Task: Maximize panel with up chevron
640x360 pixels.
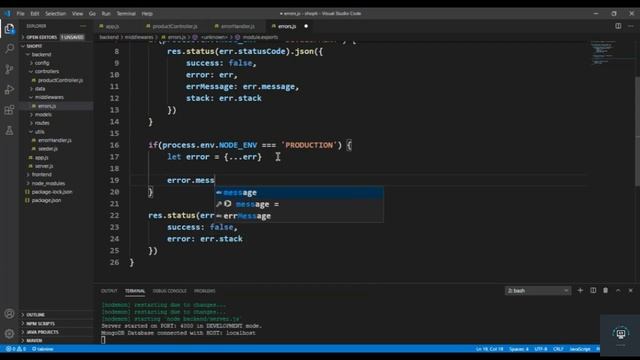Action: click(618, 290)
